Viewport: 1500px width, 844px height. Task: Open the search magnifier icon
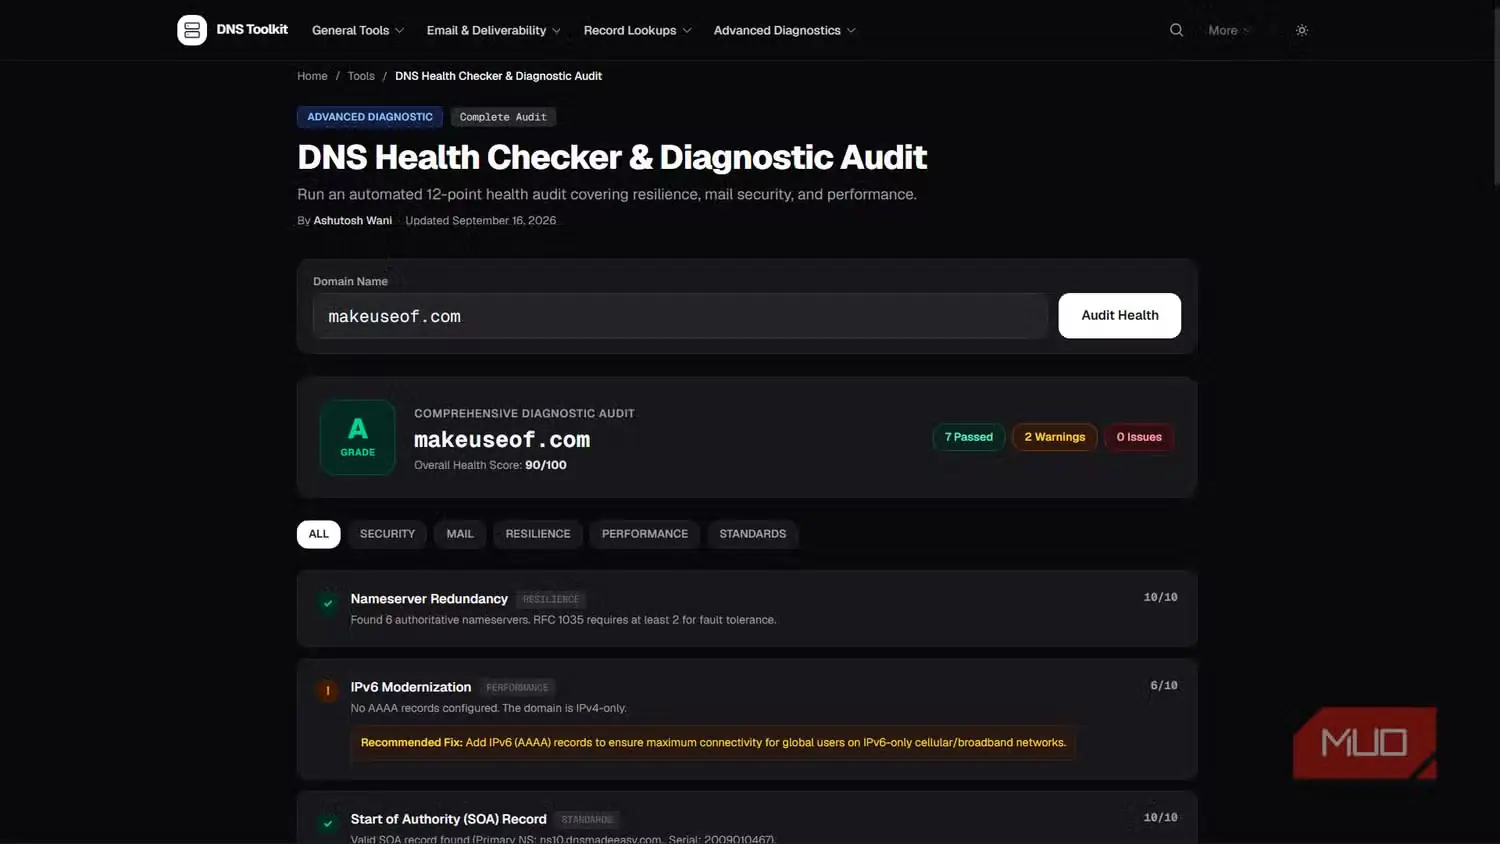coord(1176,30)
